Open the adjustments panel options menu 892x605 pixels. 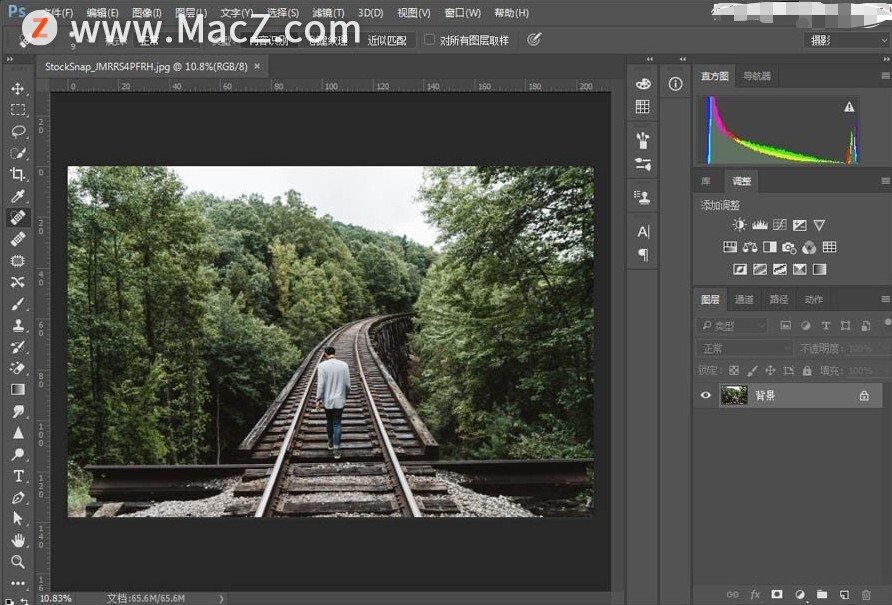coord(885,181)
